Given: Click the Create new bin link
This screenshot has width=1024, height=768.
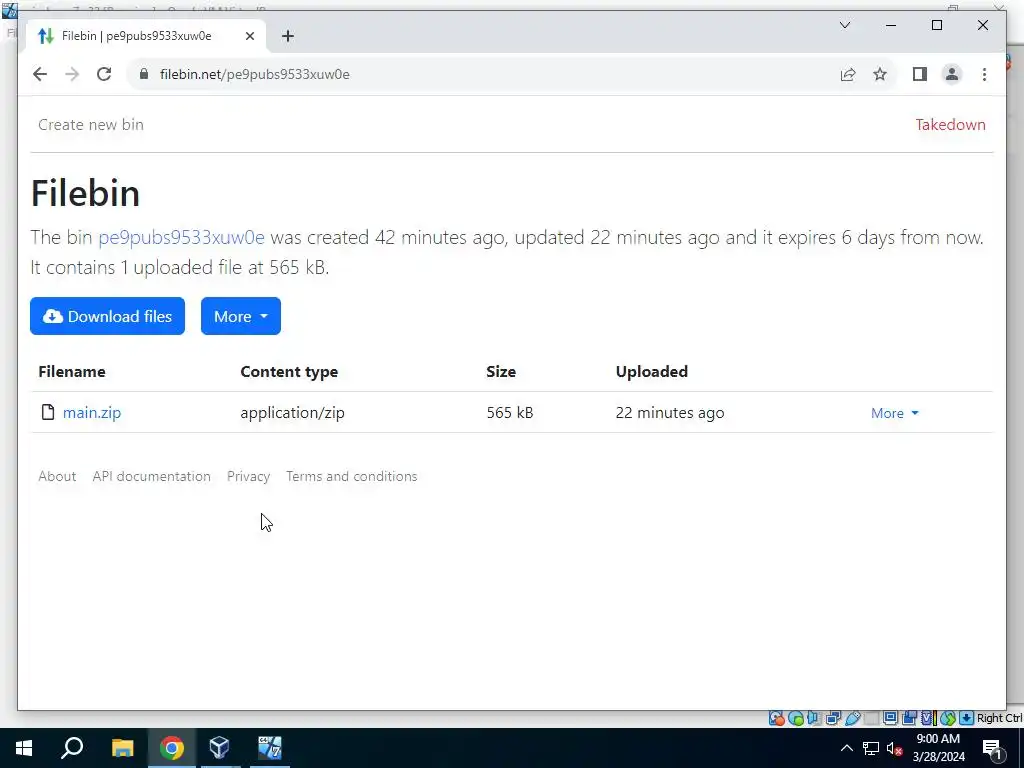Looking at the screenshot, I should click(x=91, y=125).
